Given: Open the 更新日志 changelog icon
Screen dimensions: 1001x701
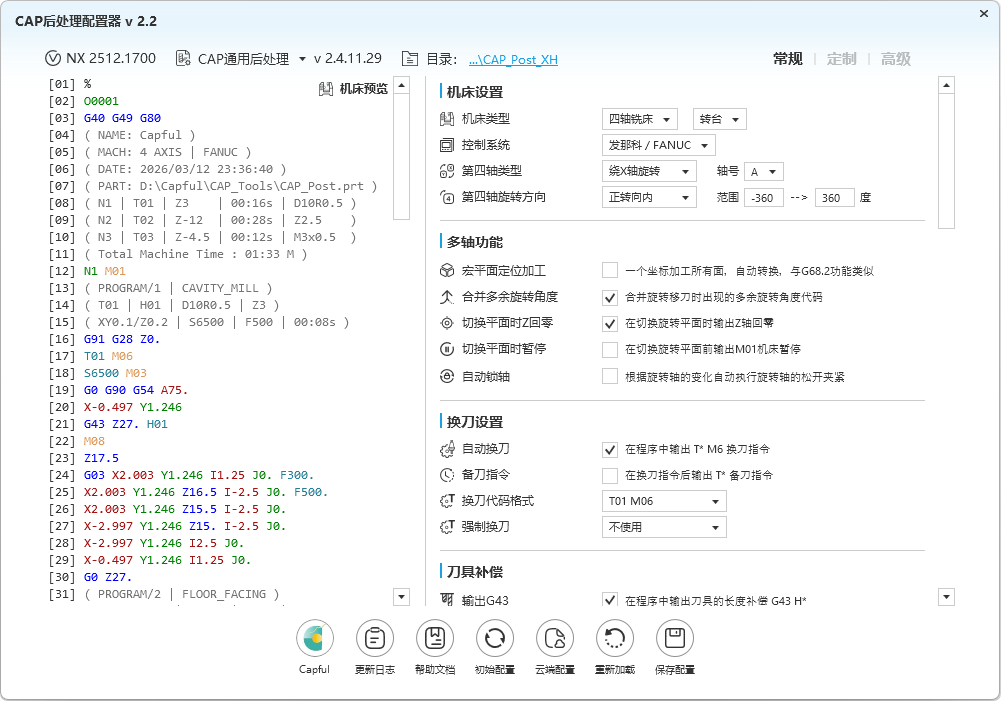Looking at the screenshot, I should click(x=374, y=638).
